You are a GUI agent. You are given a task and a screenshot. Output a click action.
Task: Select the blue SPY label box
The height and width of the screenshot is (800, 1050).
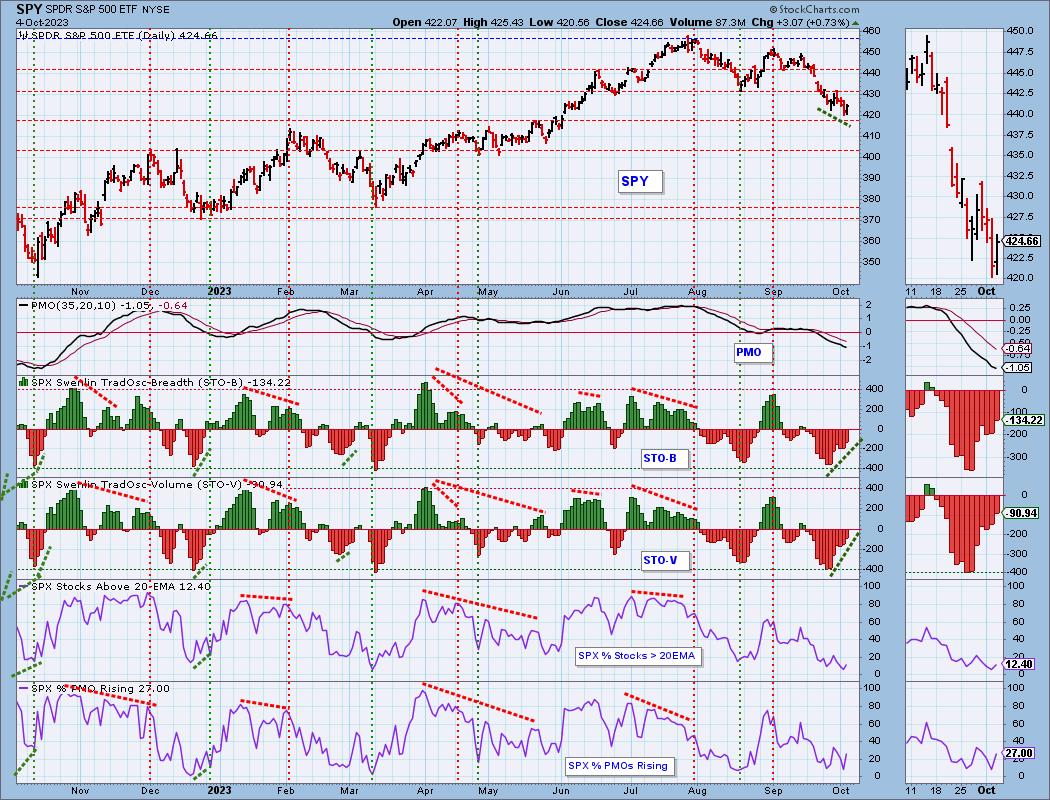coord(641,181)
